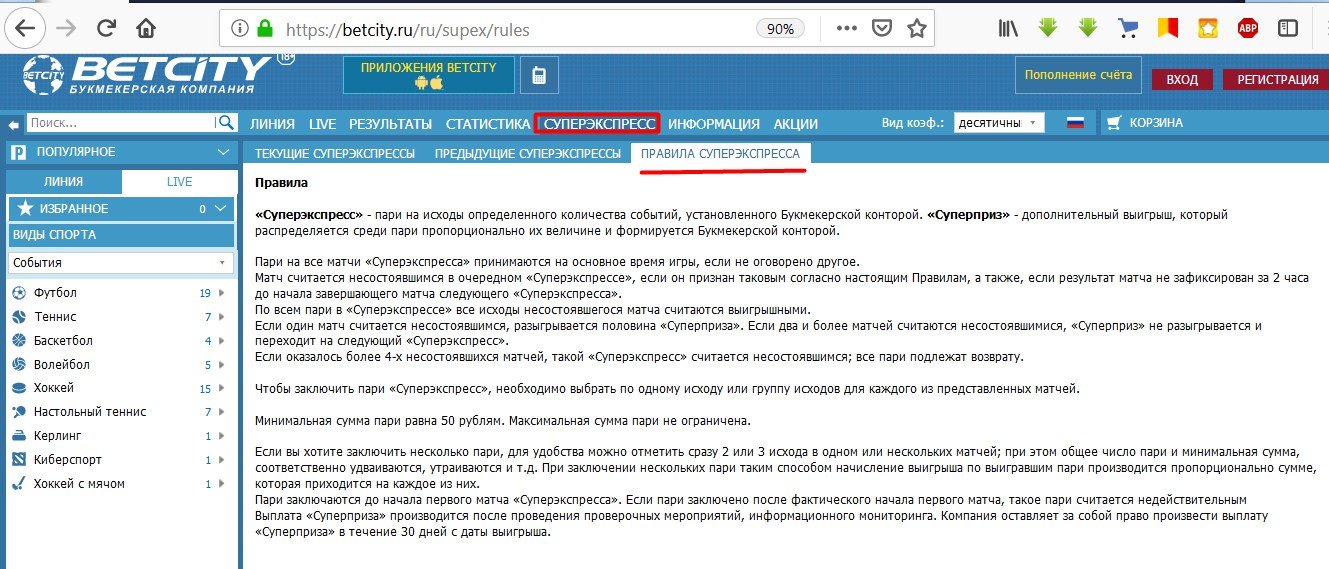Expand the Хоккей sport row arrow
This screenshot has width=1329, height=569.
tap(221, 388)
